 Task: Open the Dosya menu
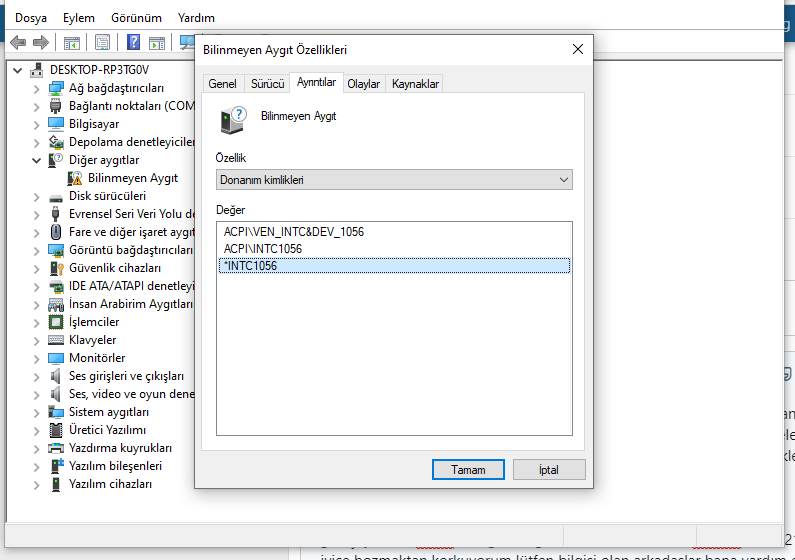[x=31, y=18]
